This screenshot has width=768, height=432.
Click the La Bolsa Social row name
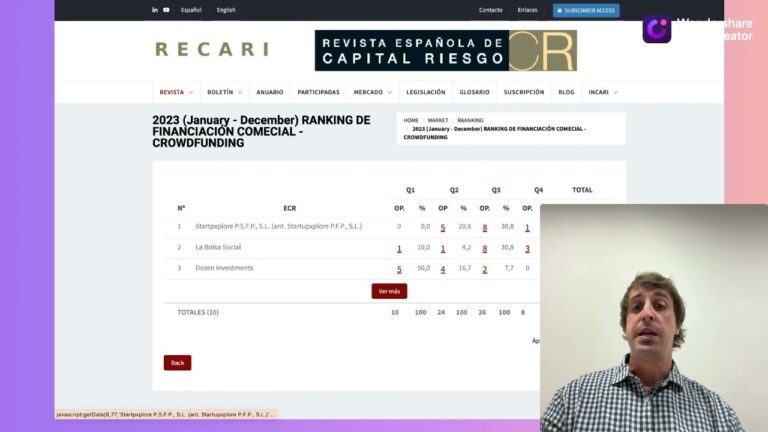click(x=218, y=247)
